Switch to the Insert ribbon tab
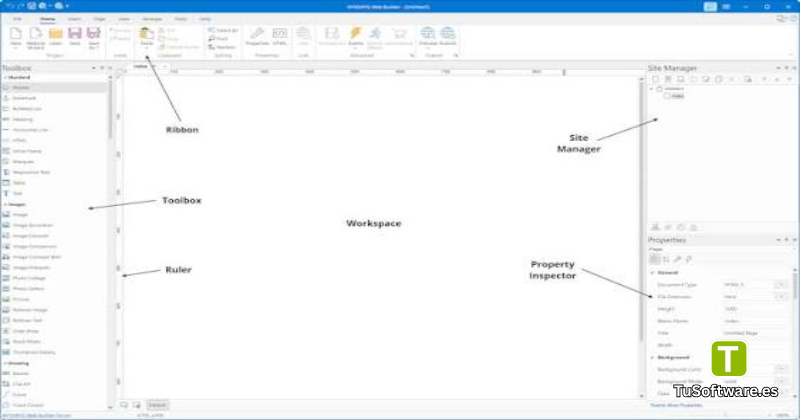800x420 pixels. click(x=74, y=19)
